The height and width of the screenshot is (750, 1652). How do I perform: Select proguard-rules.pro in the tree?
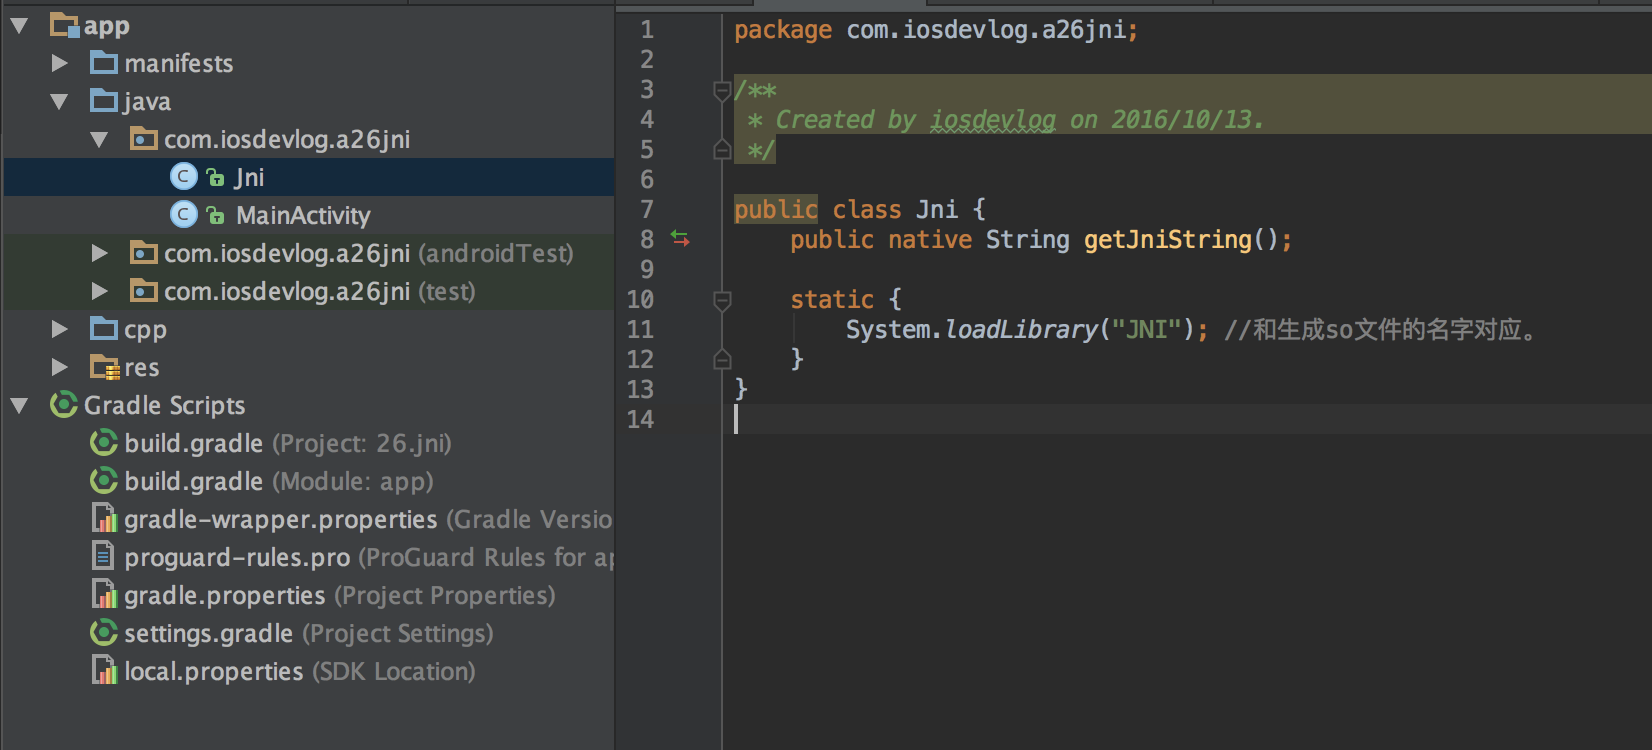(368, 558)
